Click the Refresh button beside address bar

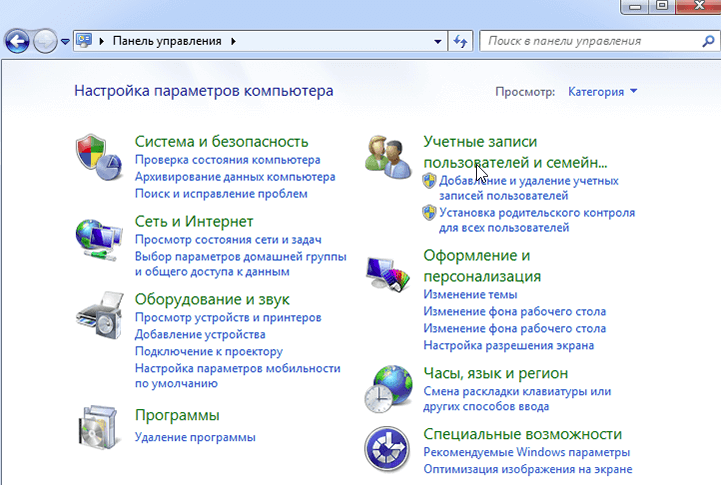point(460,41)
